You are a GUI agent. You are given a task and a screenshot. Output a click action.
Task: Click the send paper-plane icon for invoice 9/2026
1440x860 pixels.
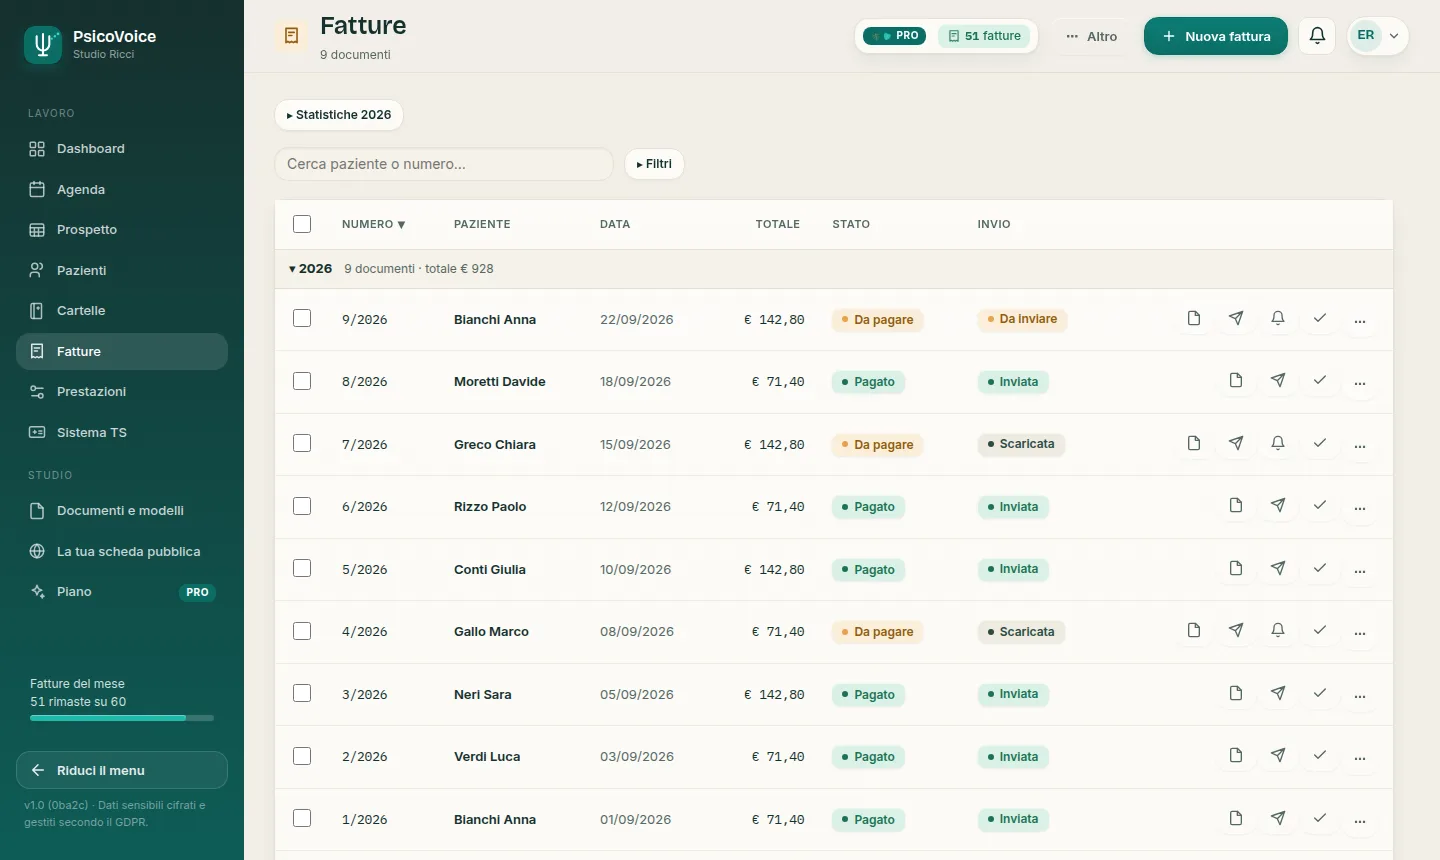pos(1236,318)
